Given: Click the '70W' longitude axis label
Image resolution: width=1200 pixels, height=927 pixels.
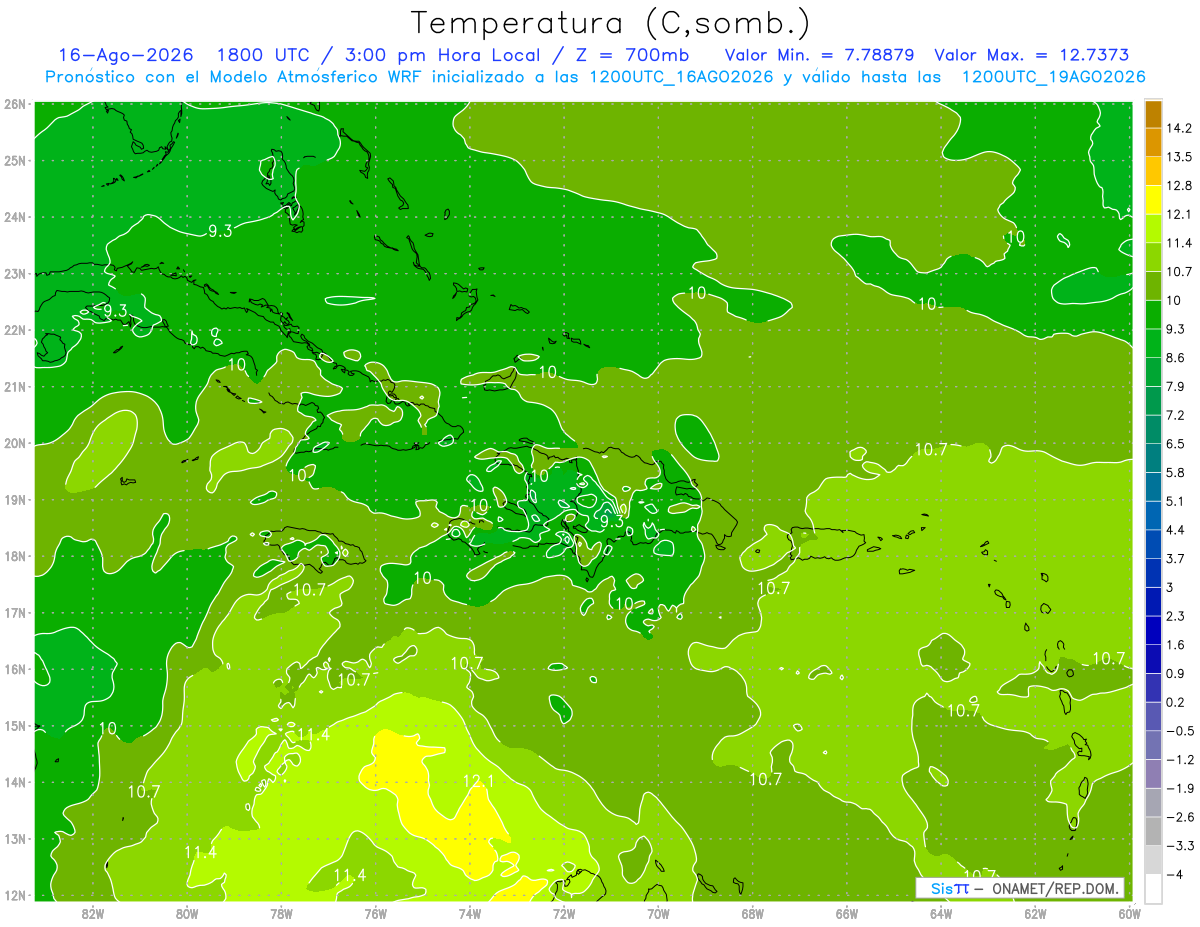Looking at the screenshot, I should 658,913.
